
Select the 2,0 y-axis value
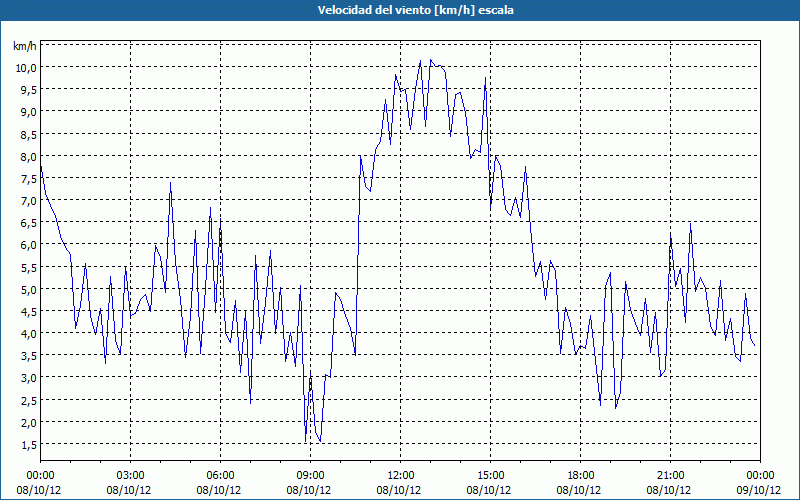pyautogui.click(x=27, y=422)
